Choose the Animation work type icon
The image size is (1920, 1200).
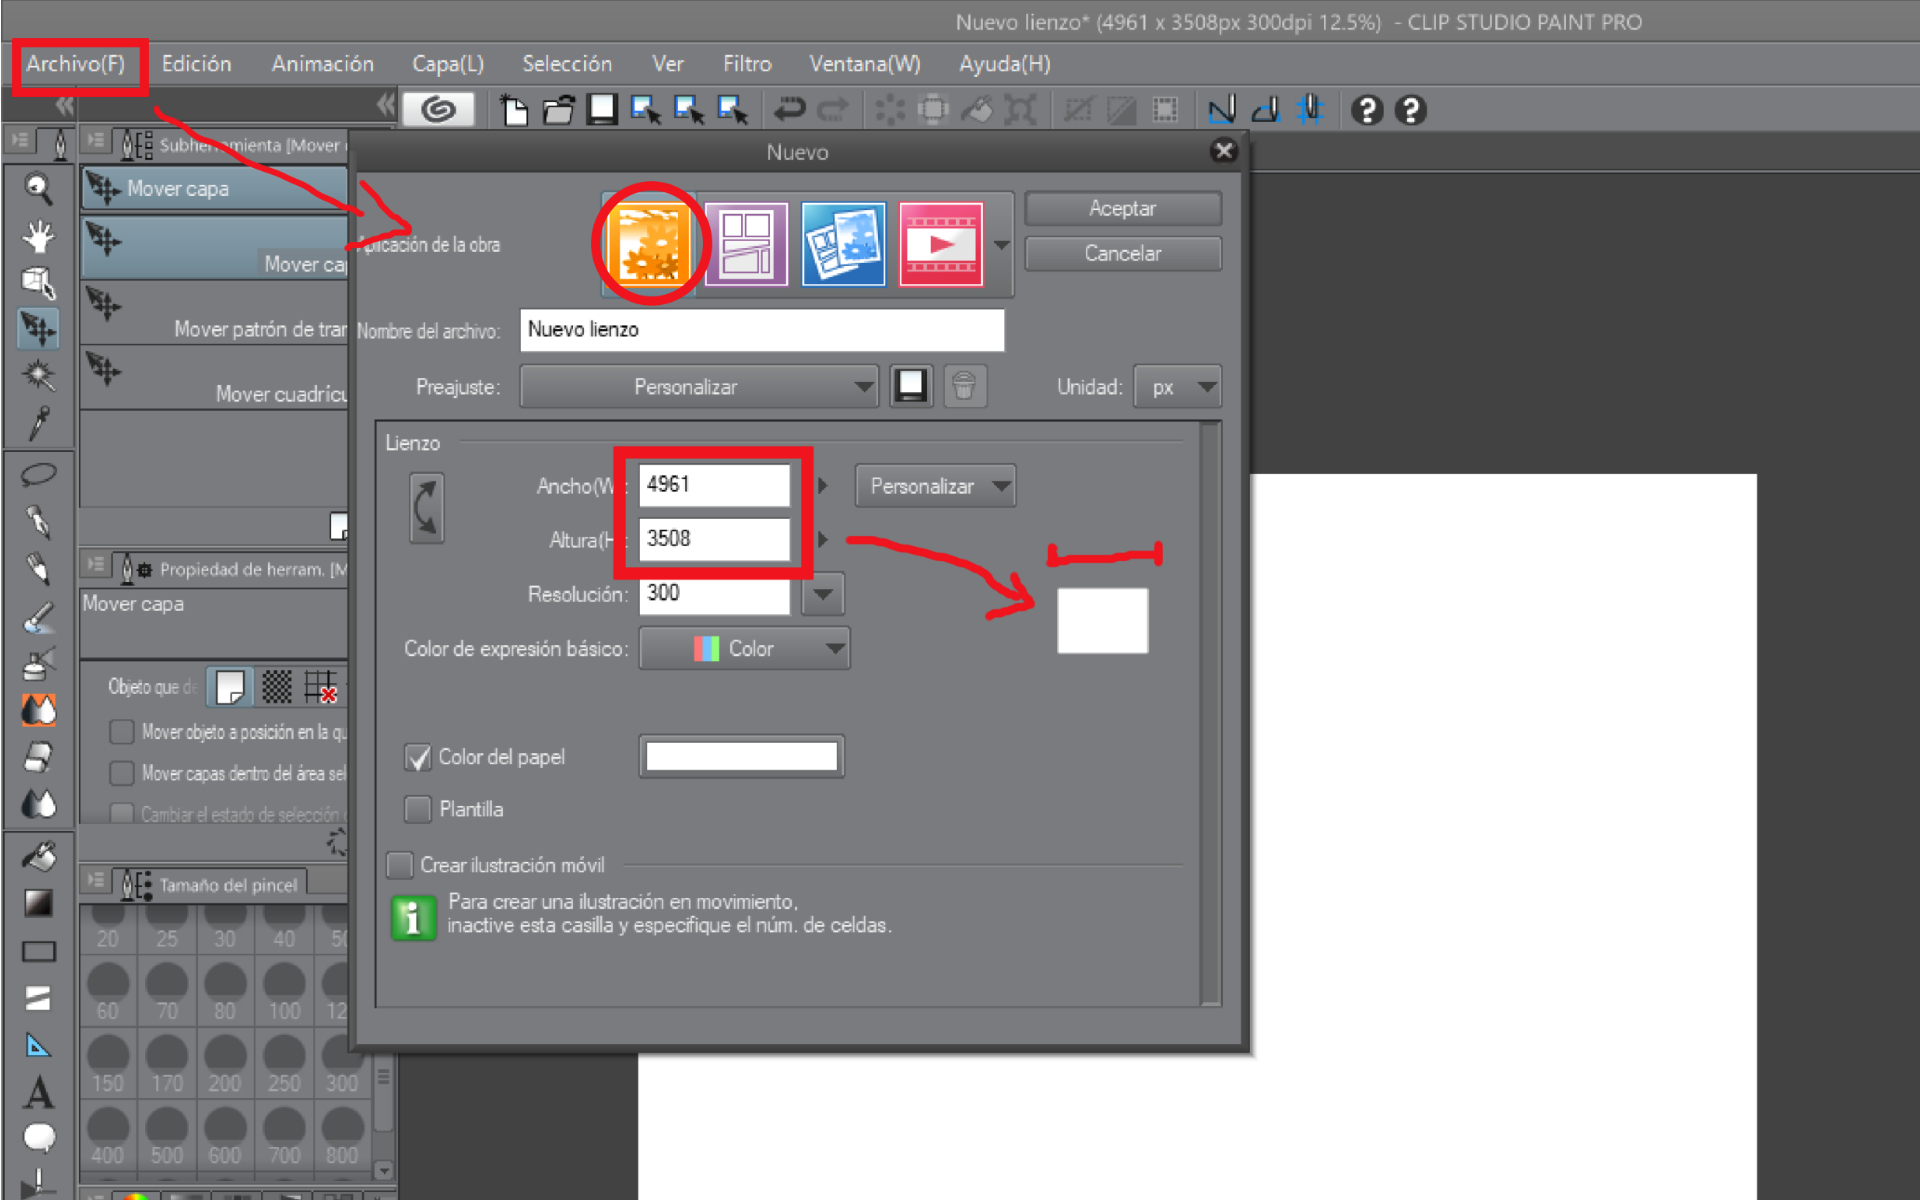click(x=940, y=244)
